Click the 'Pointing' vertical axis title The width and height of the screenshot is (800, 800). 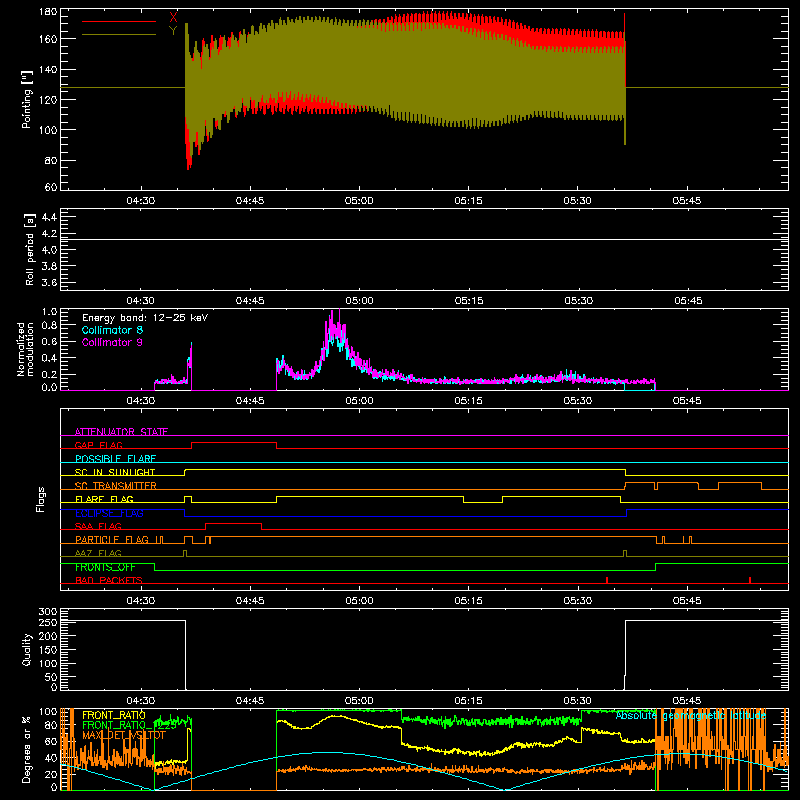click(x=27, y=99)
